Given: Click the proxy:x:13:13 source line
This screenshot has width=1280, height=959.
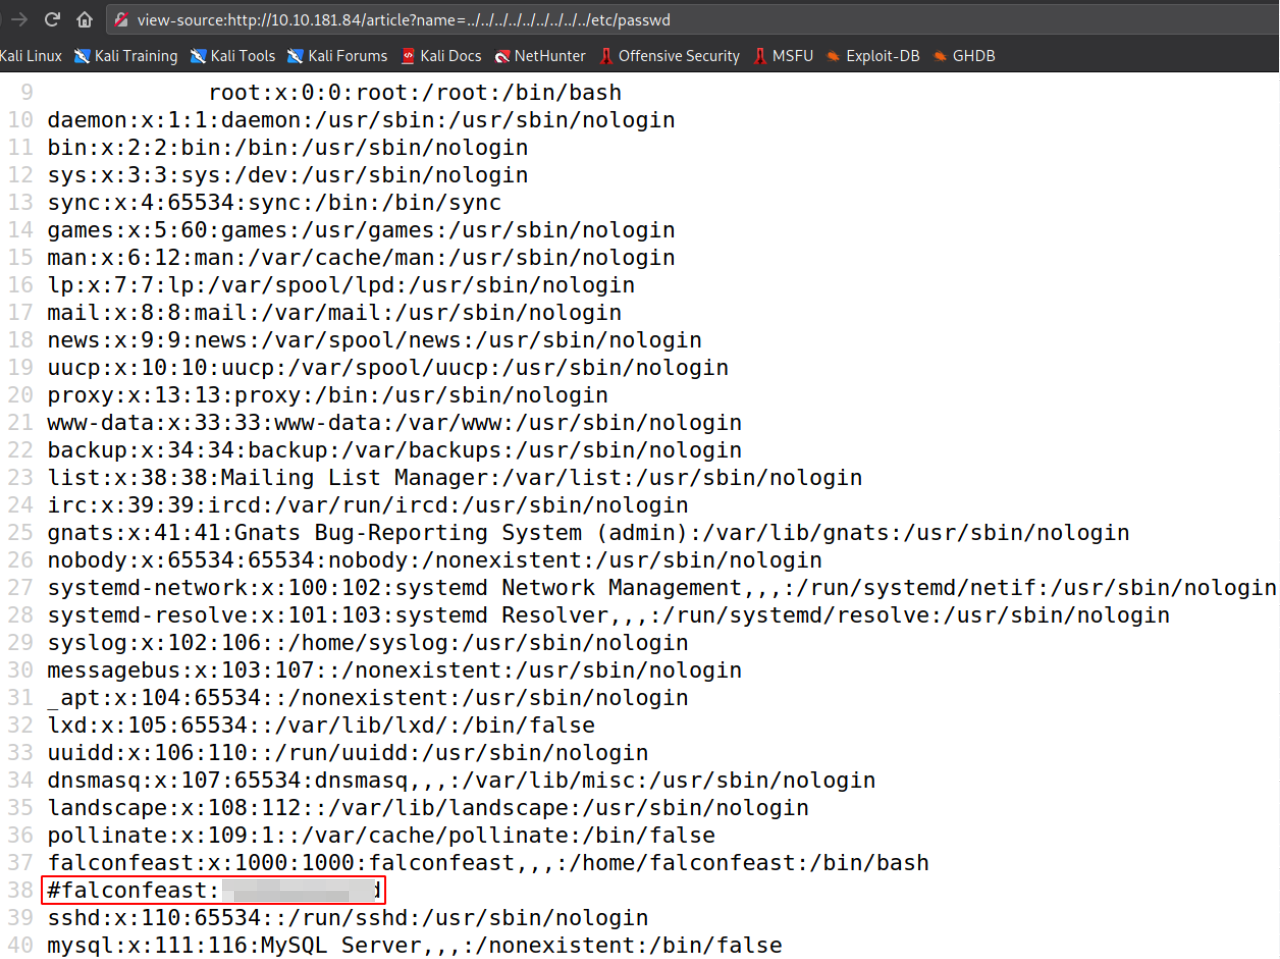Looking at the screenshot, I should coord(328,395).
